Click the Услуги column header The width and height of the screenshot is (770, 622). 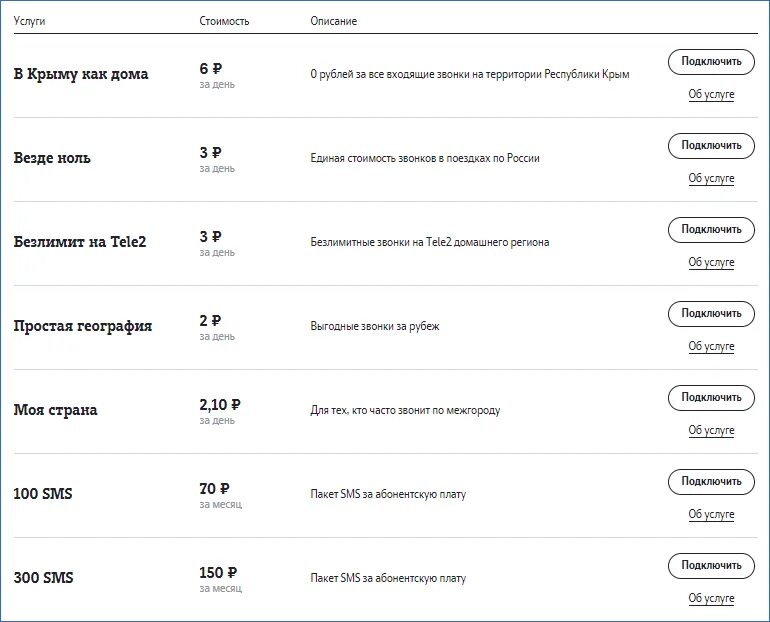(x=30, y=21)
